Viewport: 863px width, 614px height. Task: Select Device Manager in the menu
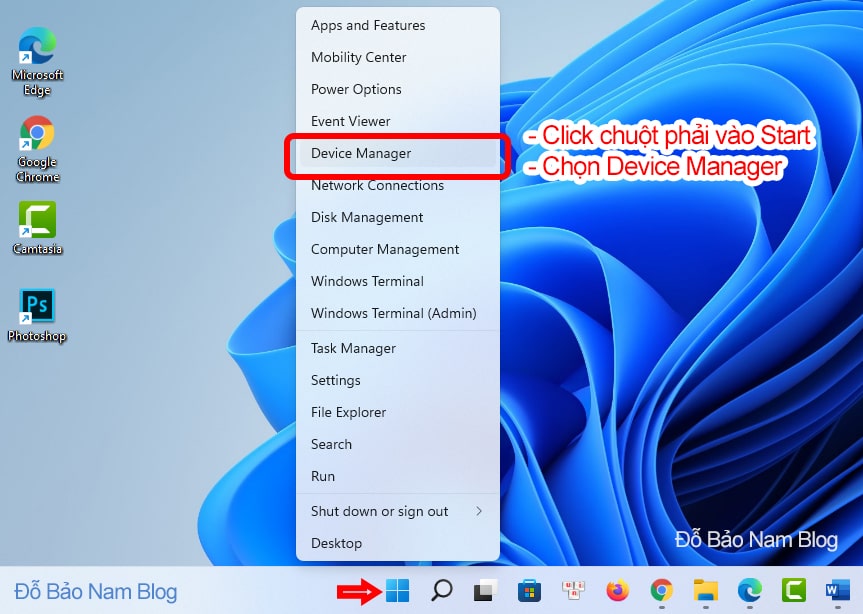point(397,153)
